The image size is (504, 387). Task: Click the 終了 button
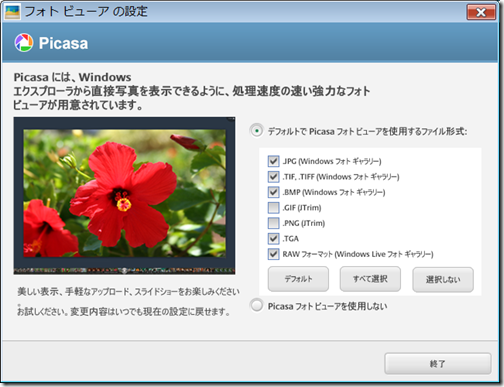(x=438, y=363)
